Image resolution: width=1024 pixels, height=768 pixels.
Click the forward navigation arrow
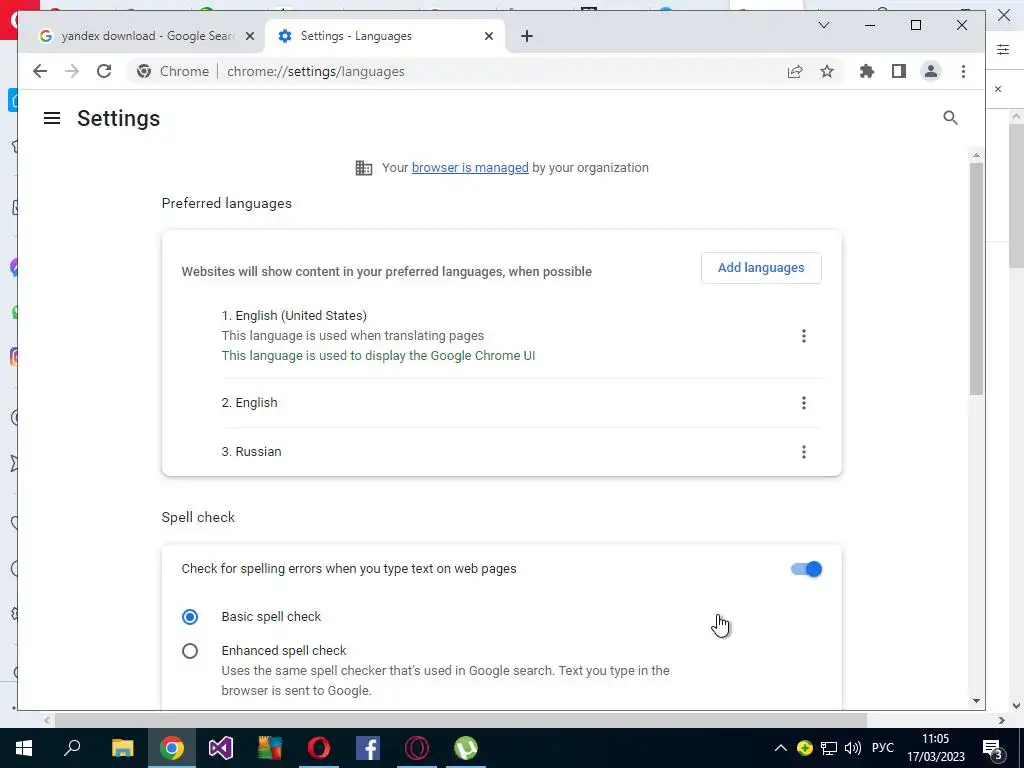tap(72, 71)
